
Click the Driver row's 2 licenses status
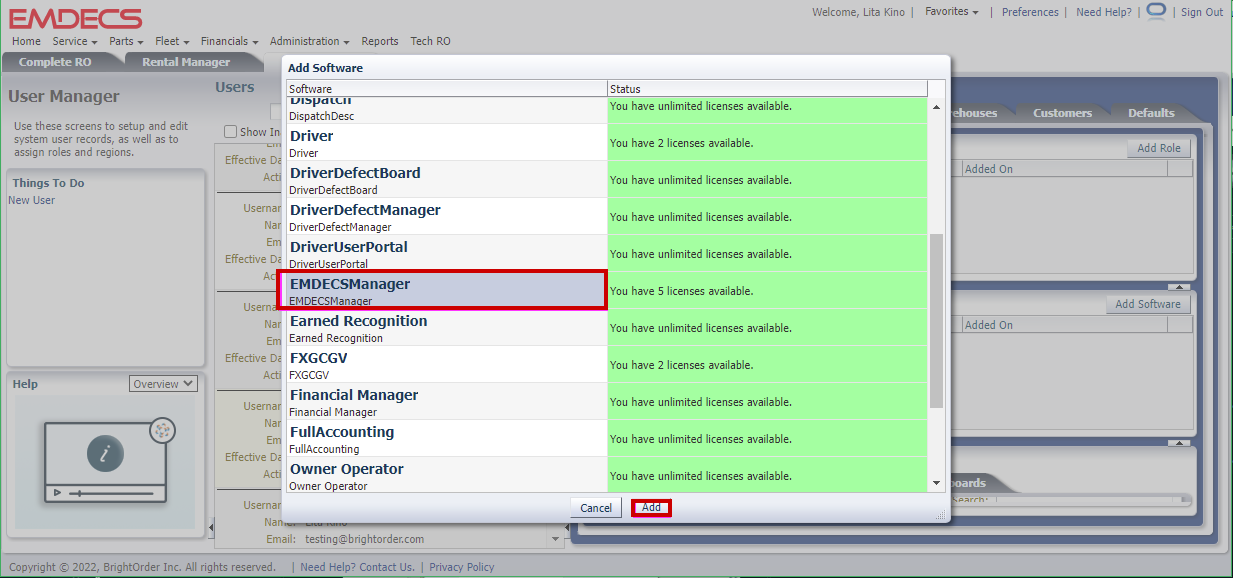(681, 143)
